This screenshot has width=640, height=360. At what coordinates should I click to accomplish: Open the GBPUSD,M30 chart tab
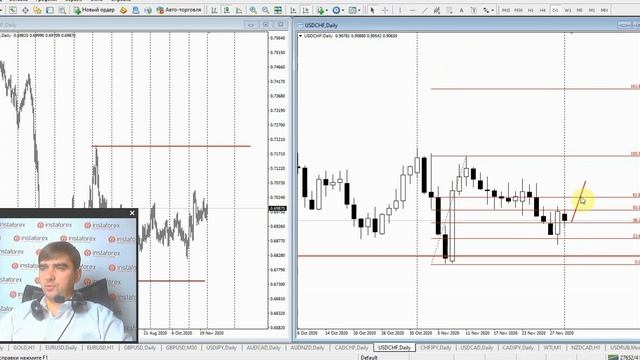pos(181,348)
